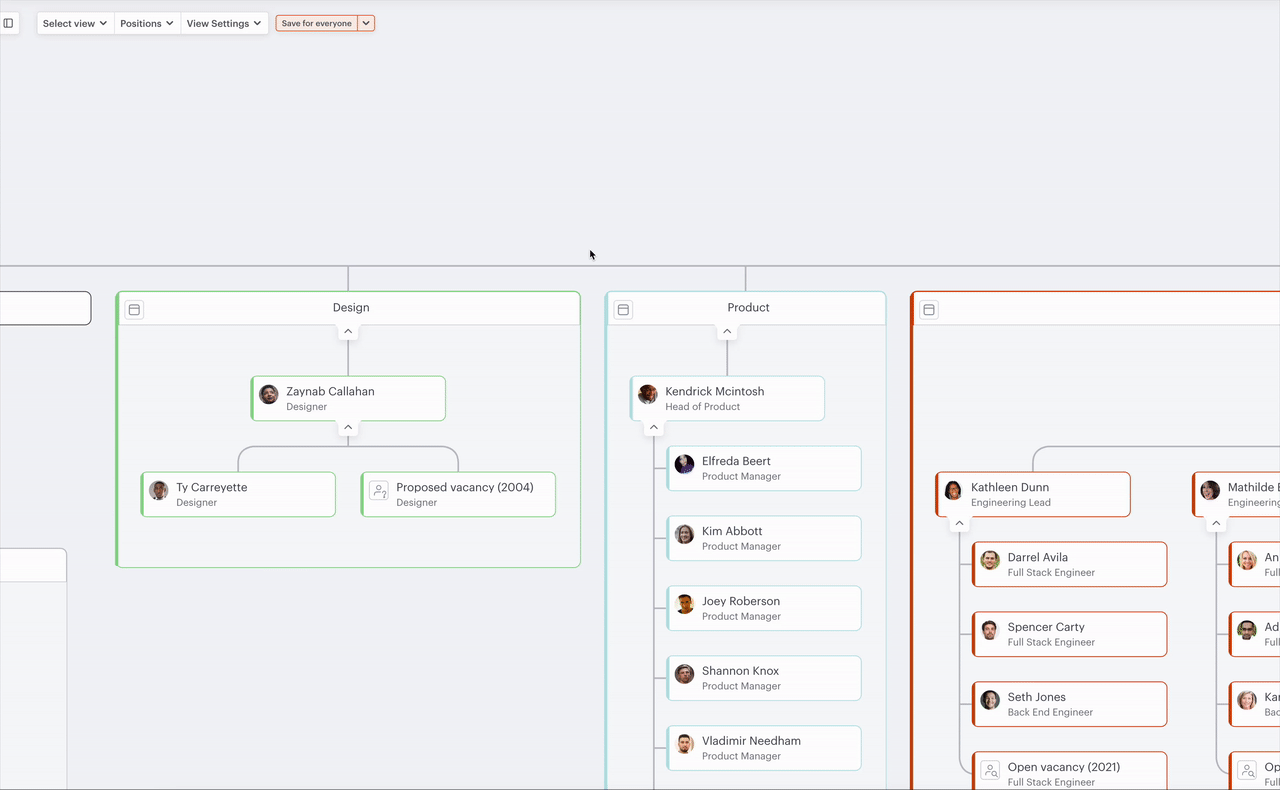Collapse Kendrick Mcintosh's direct reports chevron

point(652,426)
